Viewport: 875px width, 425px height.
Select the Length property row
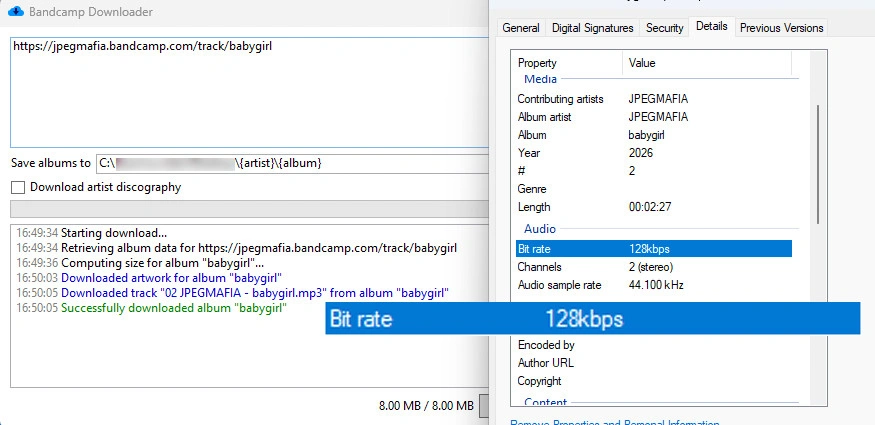[x=654, y=207]
